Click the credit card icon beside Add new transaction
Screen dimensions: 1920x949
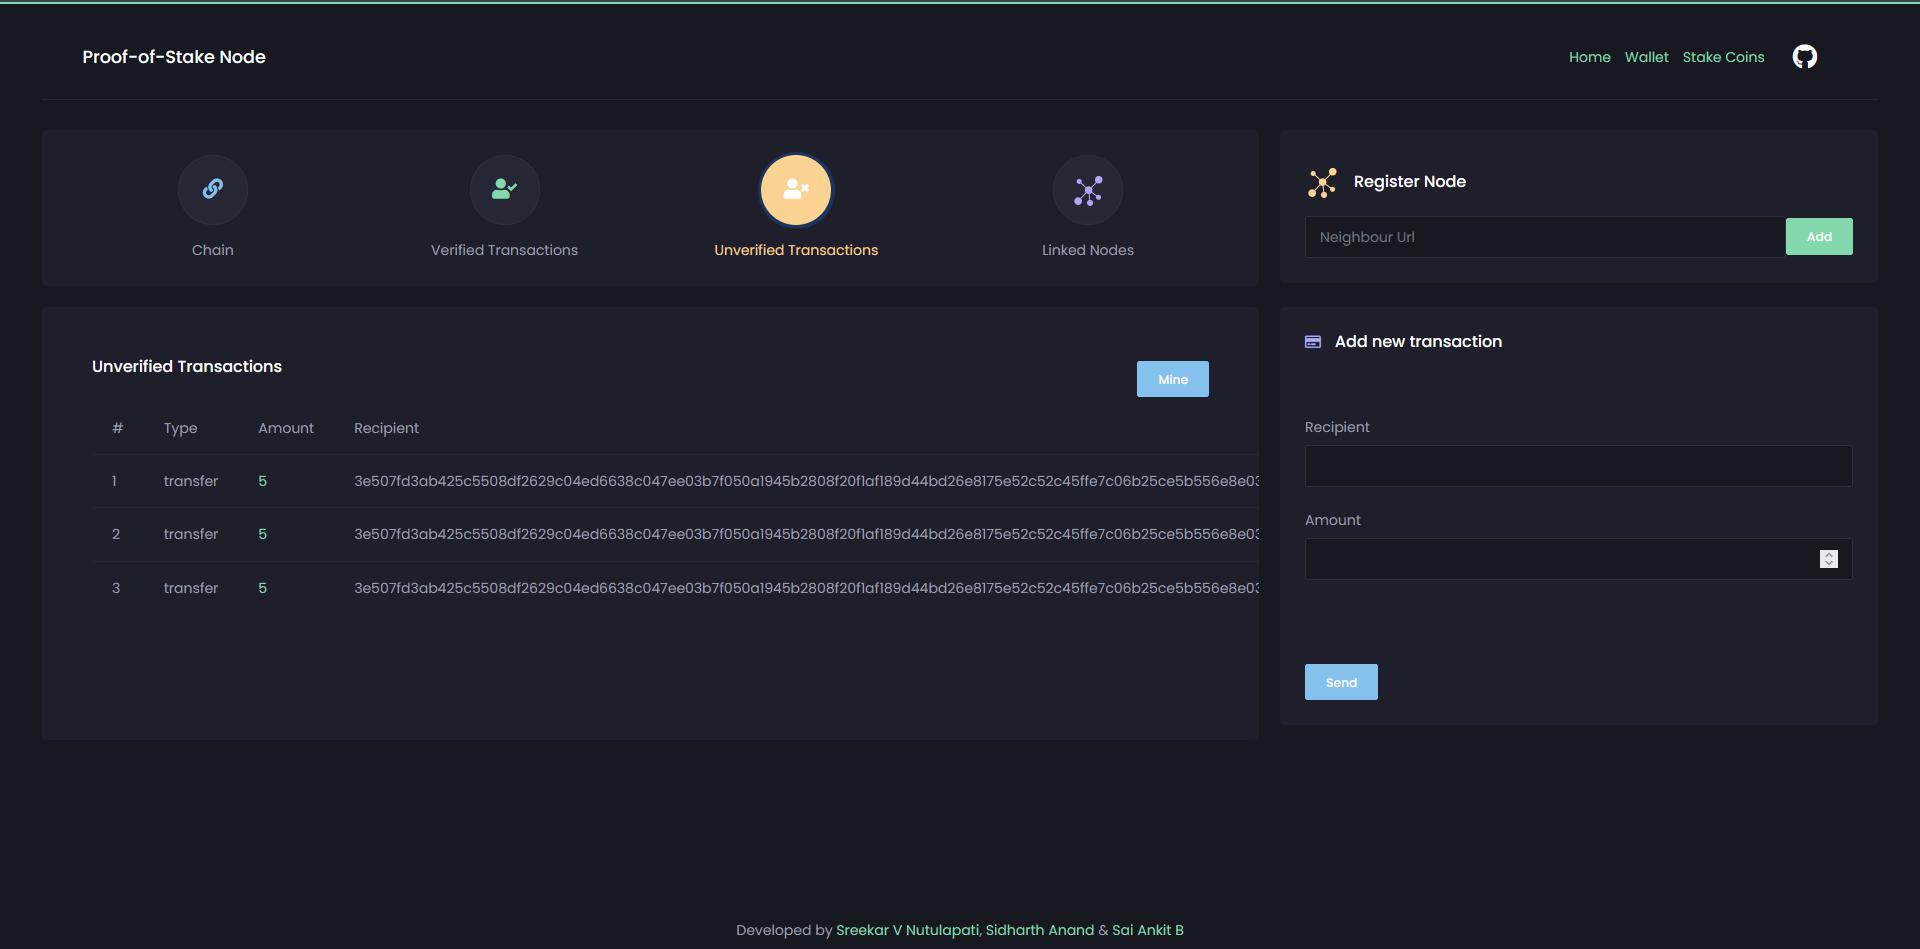pyautogui.click(x=1313, y=342)
